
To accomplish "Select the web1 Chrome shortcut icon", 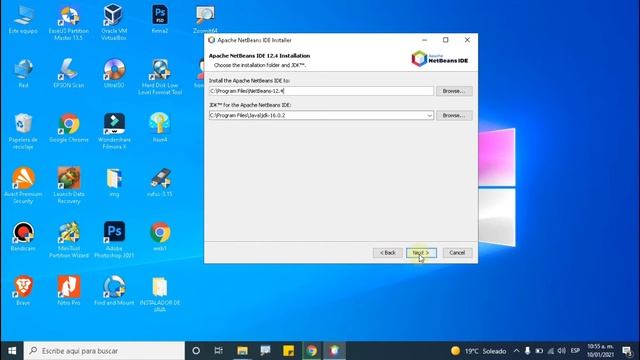I will [160, 236].
